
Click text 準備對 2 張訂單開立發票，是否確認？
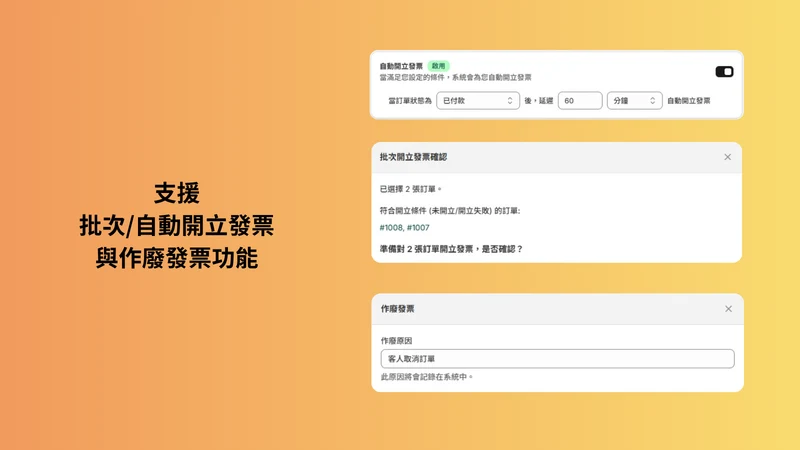coord(452,249)
